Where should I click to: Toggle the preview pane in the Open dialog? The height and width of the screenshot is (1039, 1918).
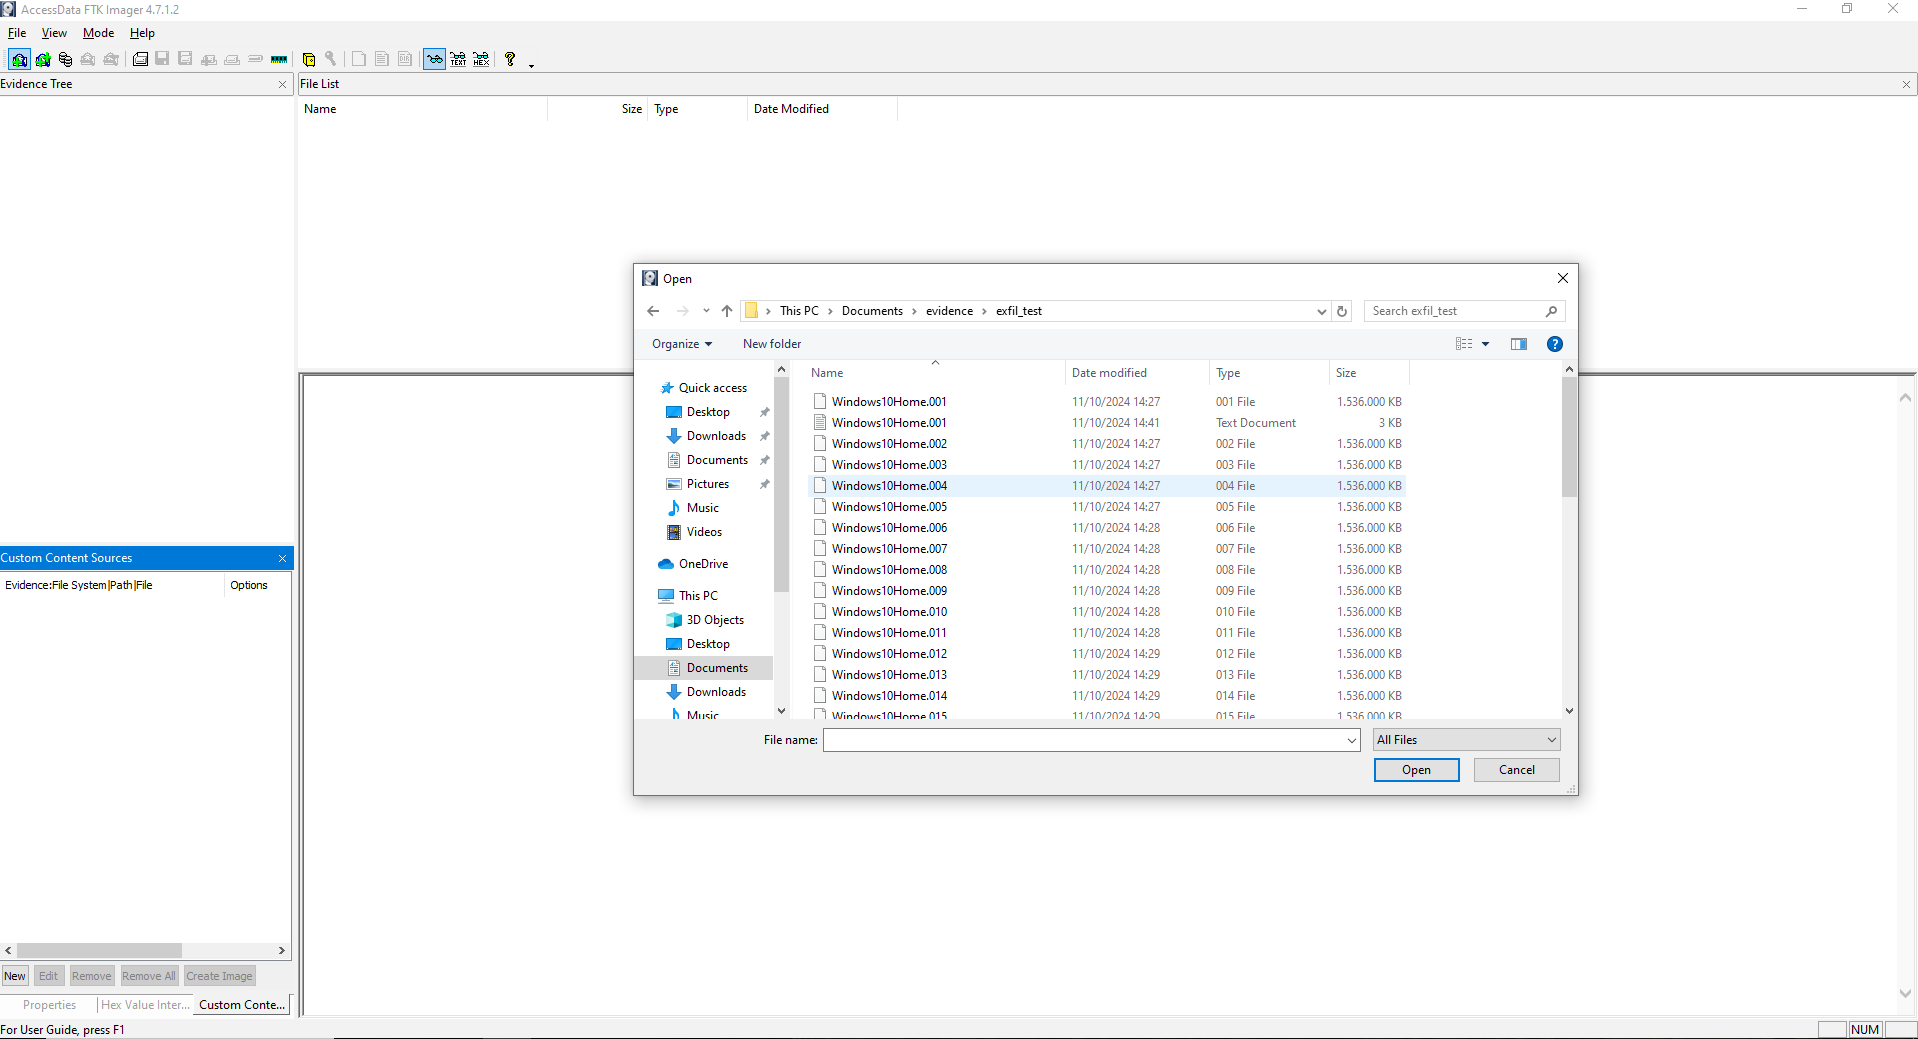point(1518,344)
